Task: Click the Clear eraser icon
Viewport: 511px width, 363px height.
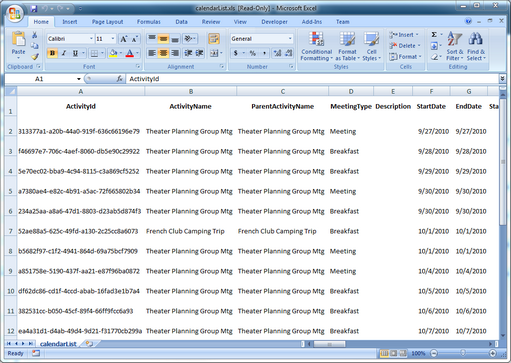Action: pos(434,57)
